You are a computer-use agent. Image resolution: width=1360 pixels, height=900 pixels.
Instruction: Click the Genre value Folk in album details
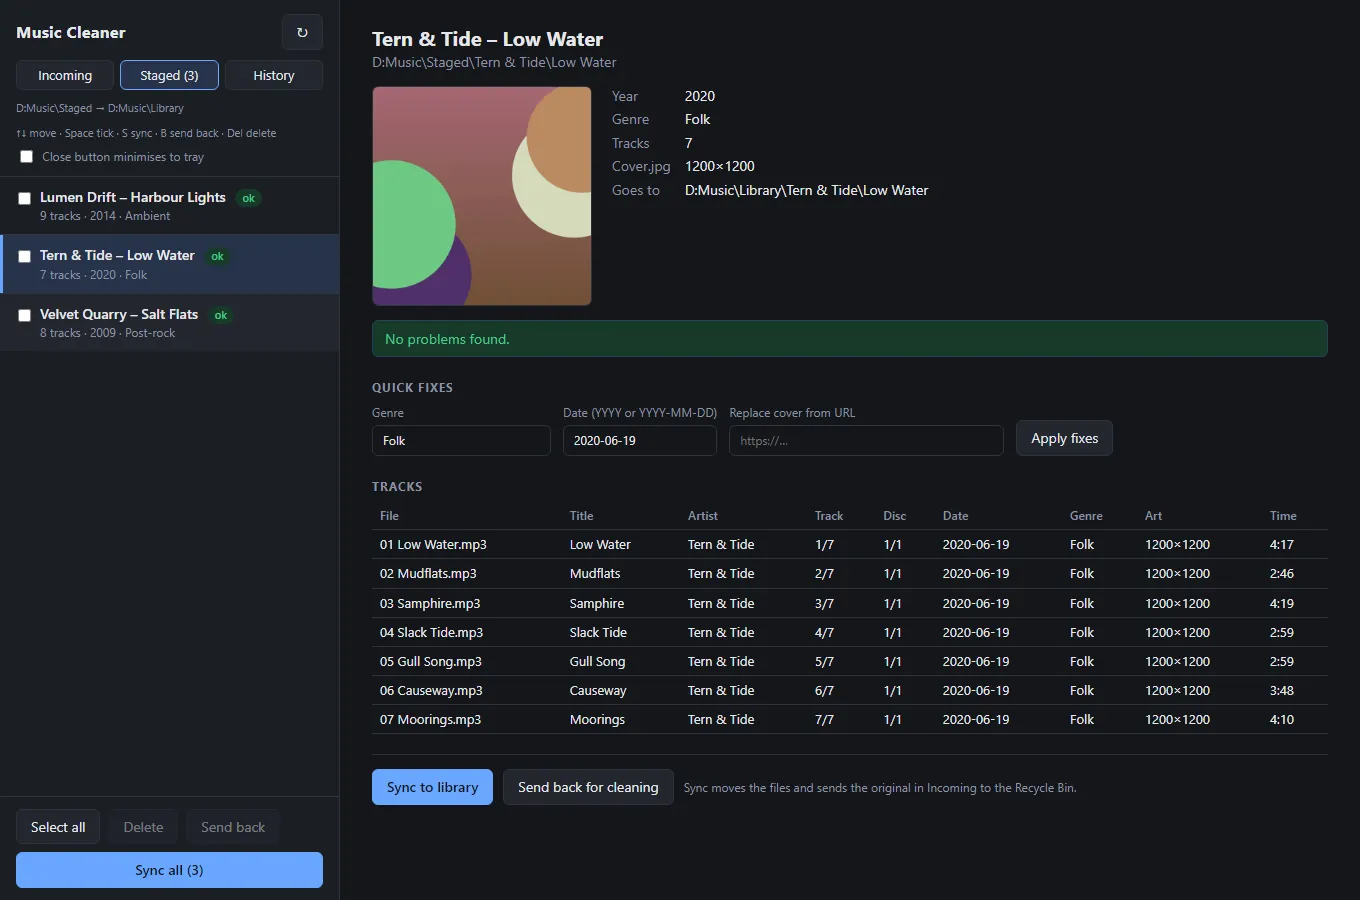(697, 119)
